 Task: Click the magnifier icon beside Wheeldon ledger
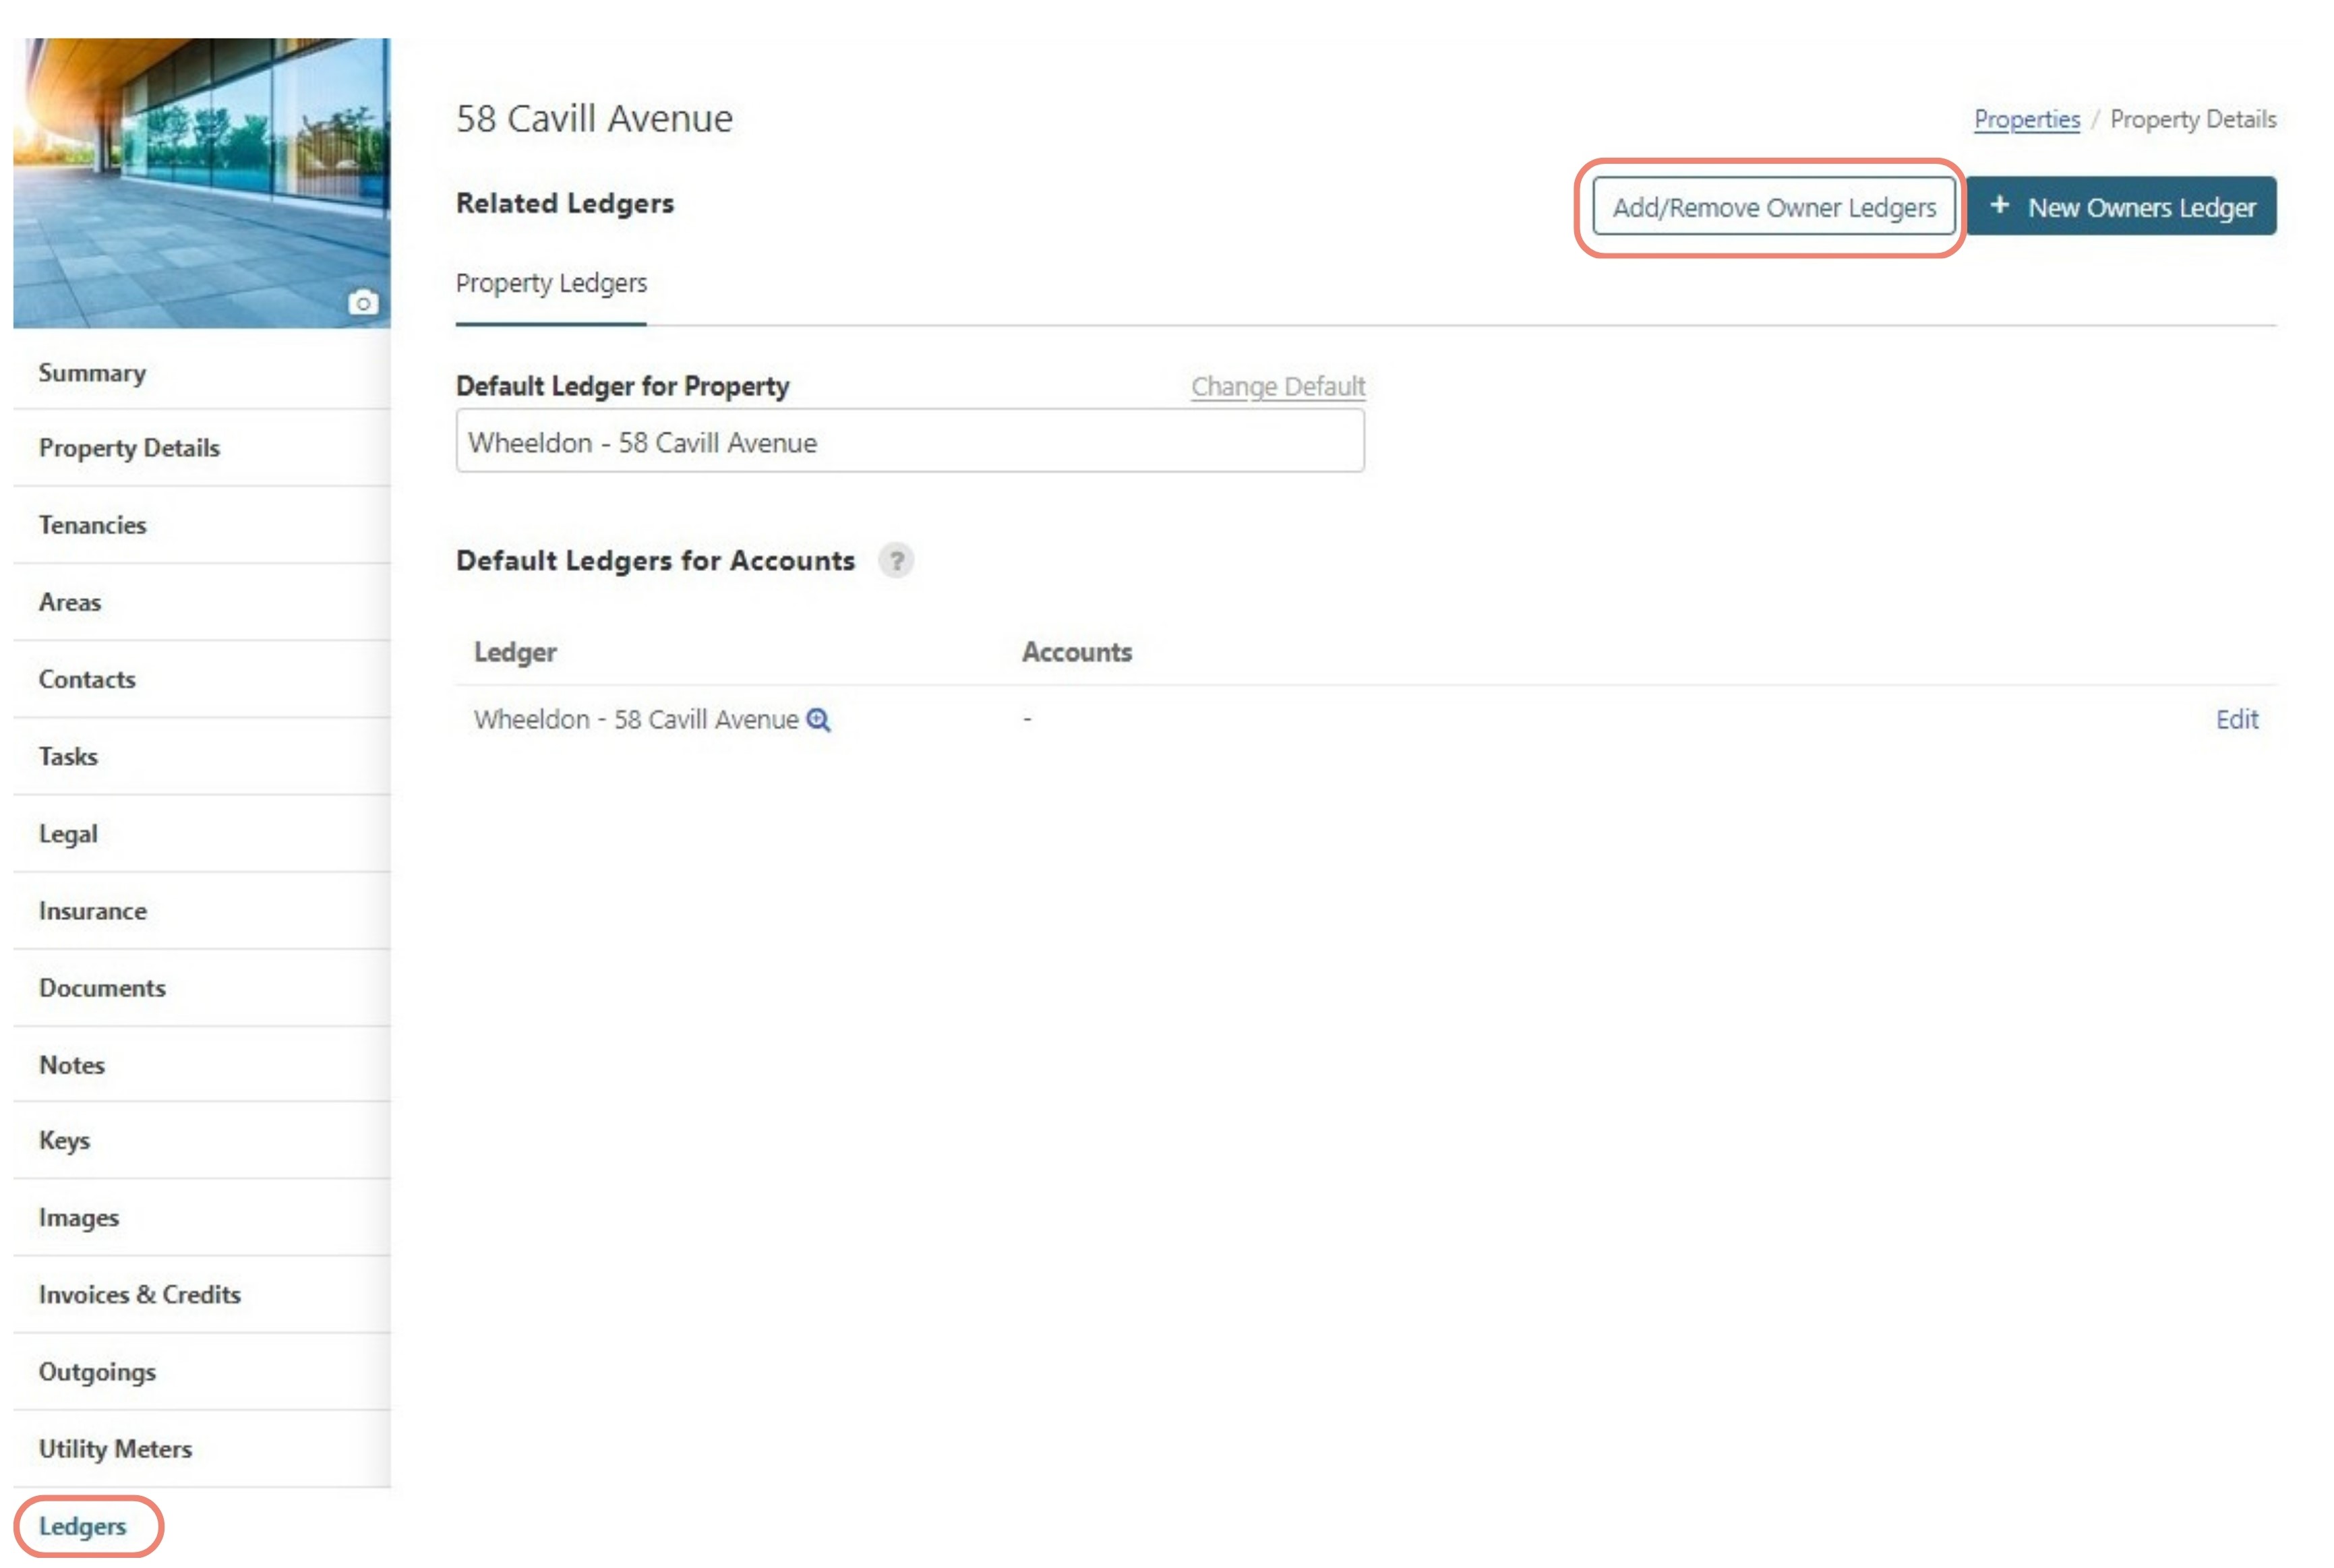tap(818, 720)
